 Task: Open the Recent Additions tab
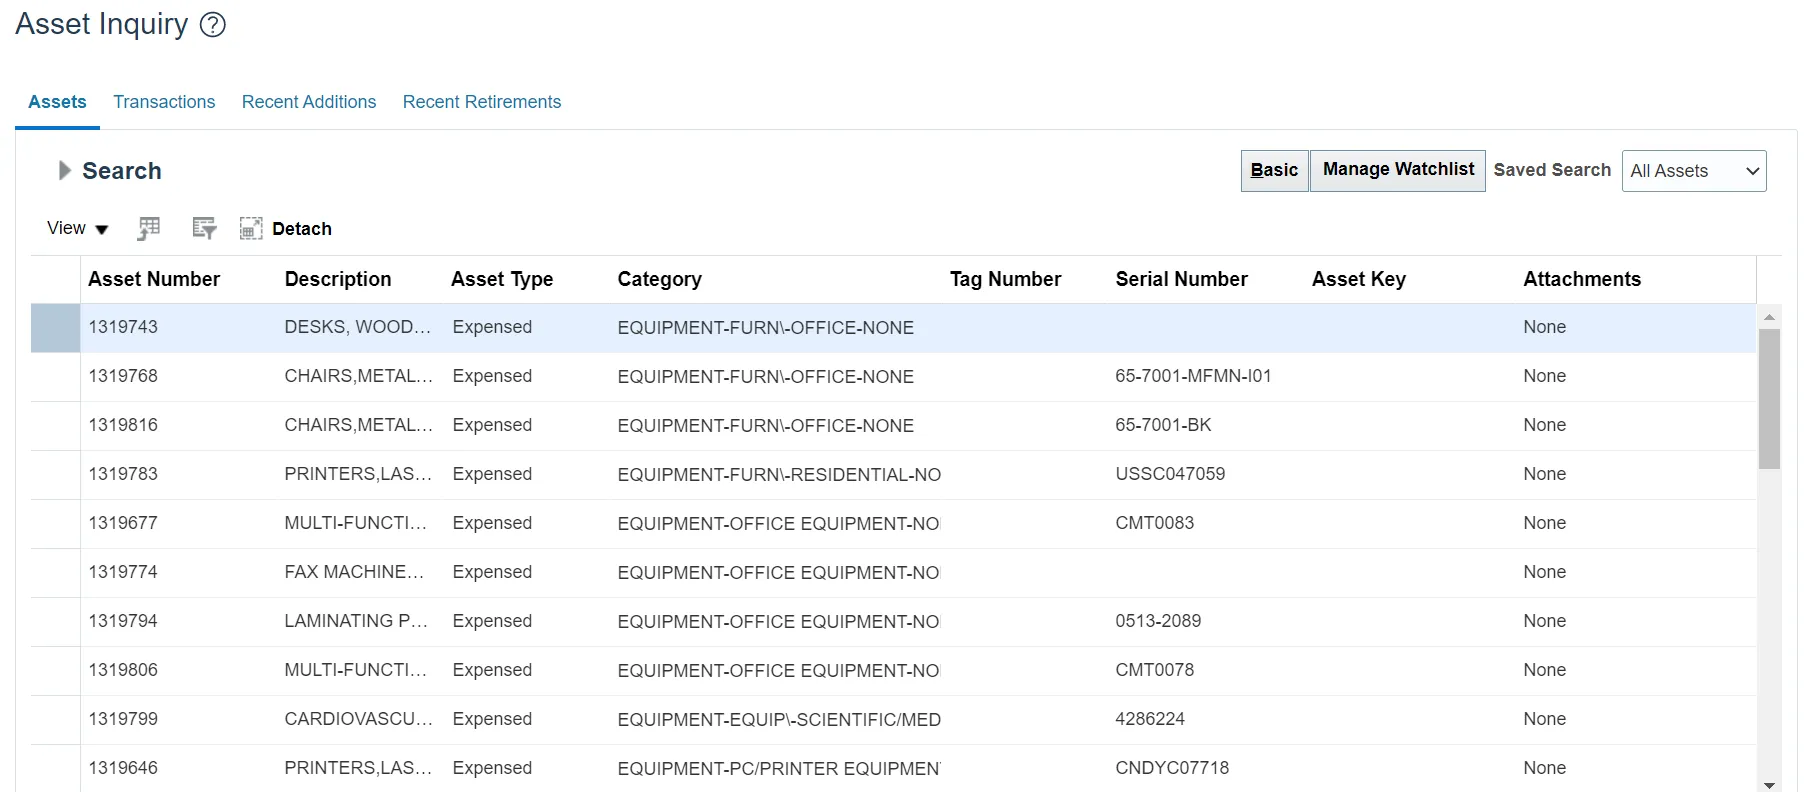pos(309,102)
